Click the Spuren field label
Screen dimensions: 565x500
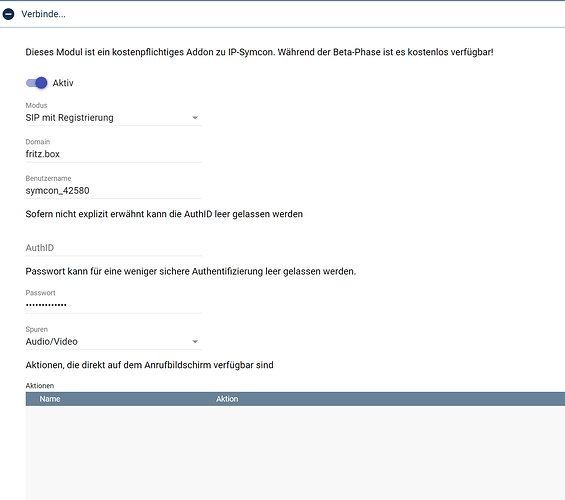36,329
